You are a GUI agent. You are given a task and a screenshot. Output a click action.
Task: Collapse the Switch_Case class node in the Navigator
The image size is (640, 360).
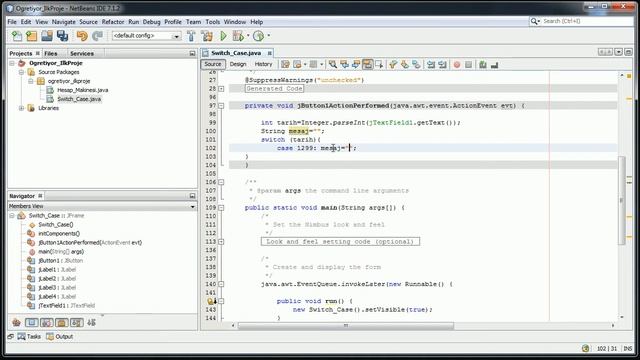(12, 216)
